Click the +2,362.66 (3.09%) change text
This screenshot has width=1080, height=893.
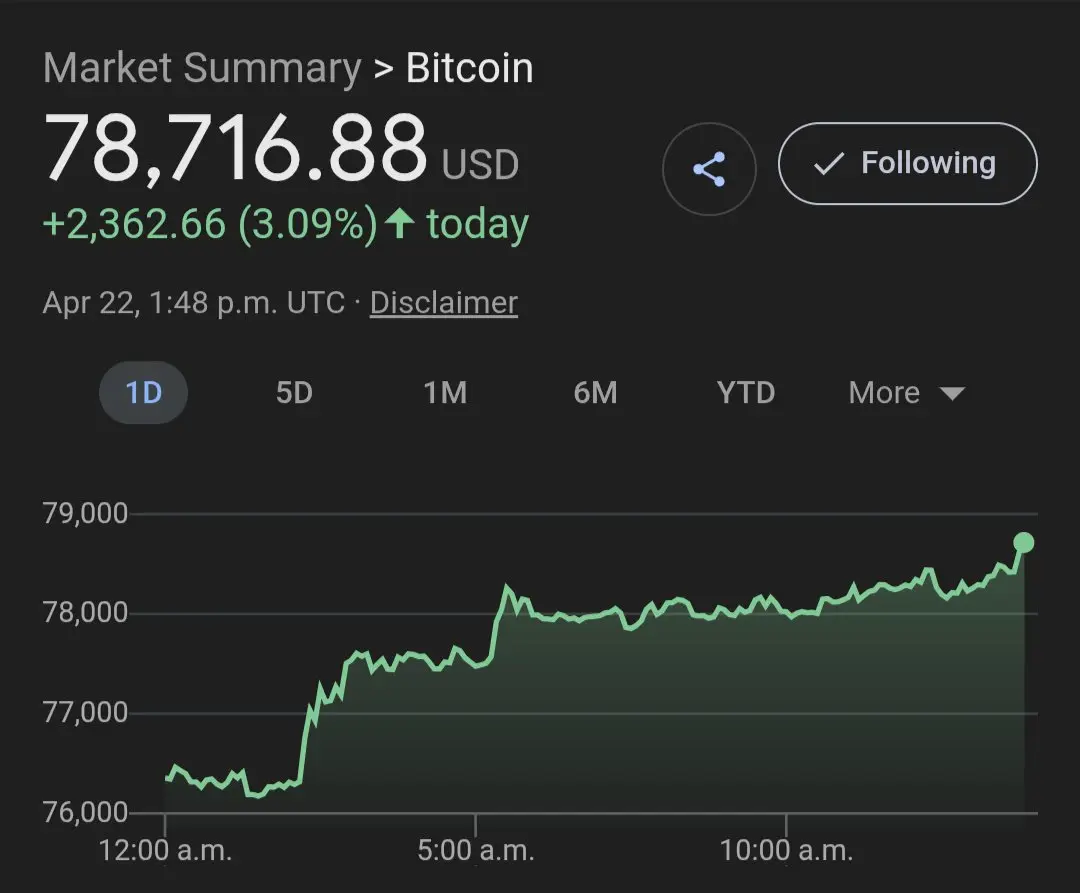(x=209, y=223)
